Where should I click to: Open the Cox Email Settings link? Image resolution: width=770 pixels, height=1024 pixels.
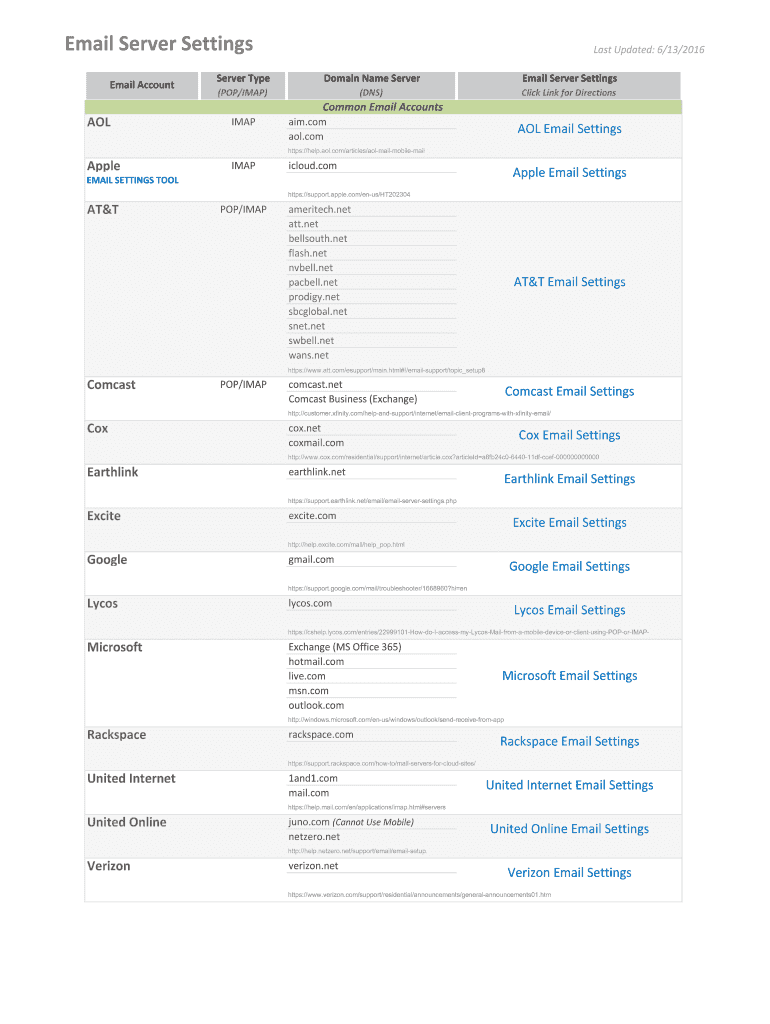click(569, 435)
